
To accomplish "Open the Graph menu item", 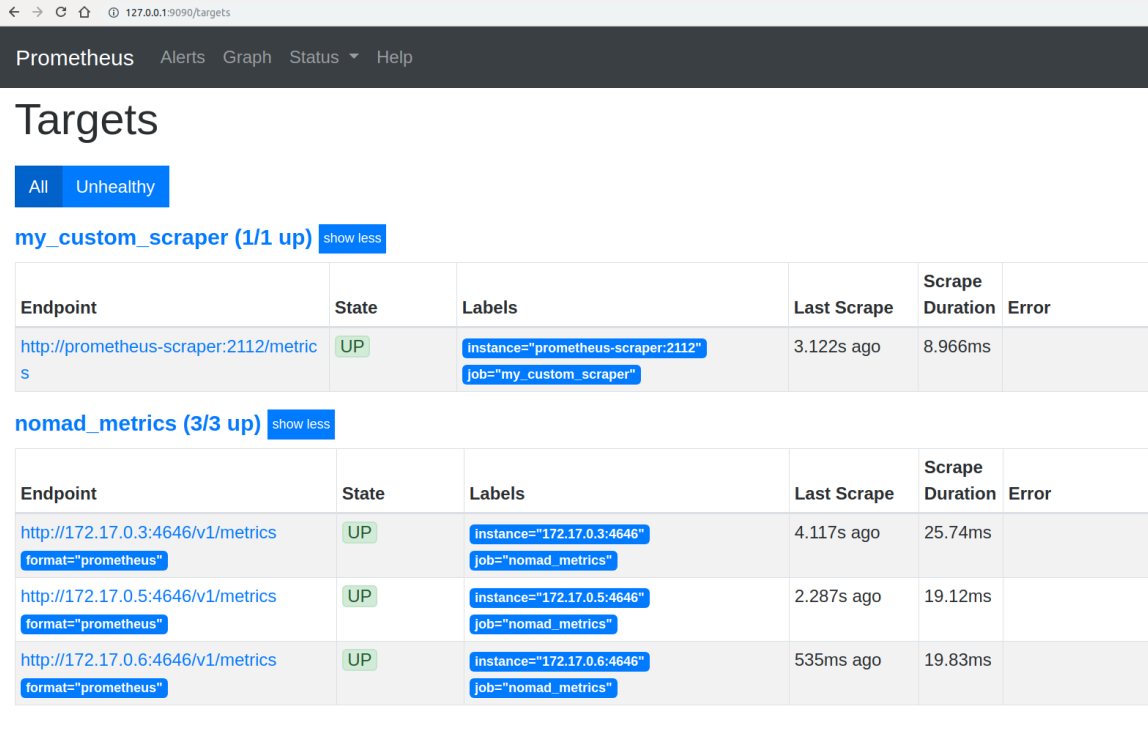I will click(247, 57).
